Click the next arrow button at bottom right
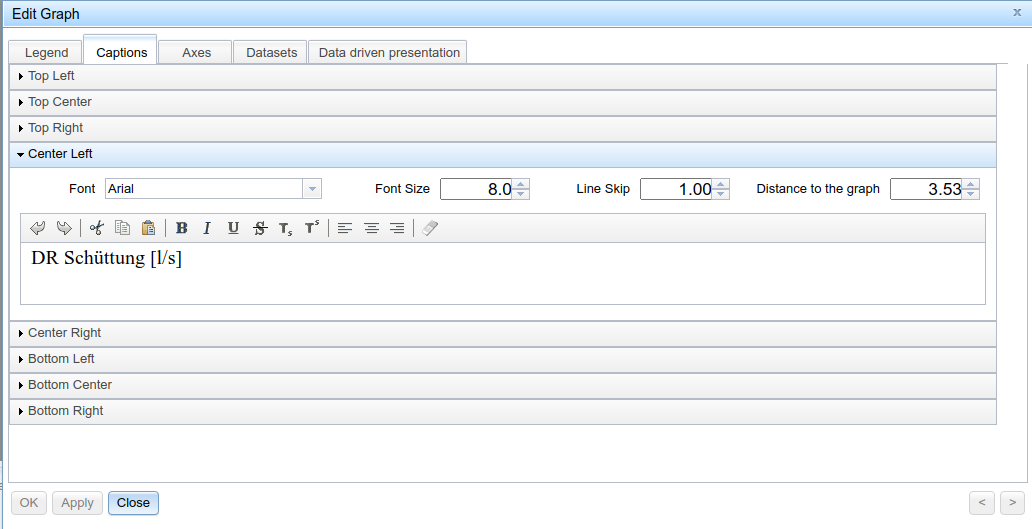The width and height of the screenshot is (1032, 529). click(1012, 502)
